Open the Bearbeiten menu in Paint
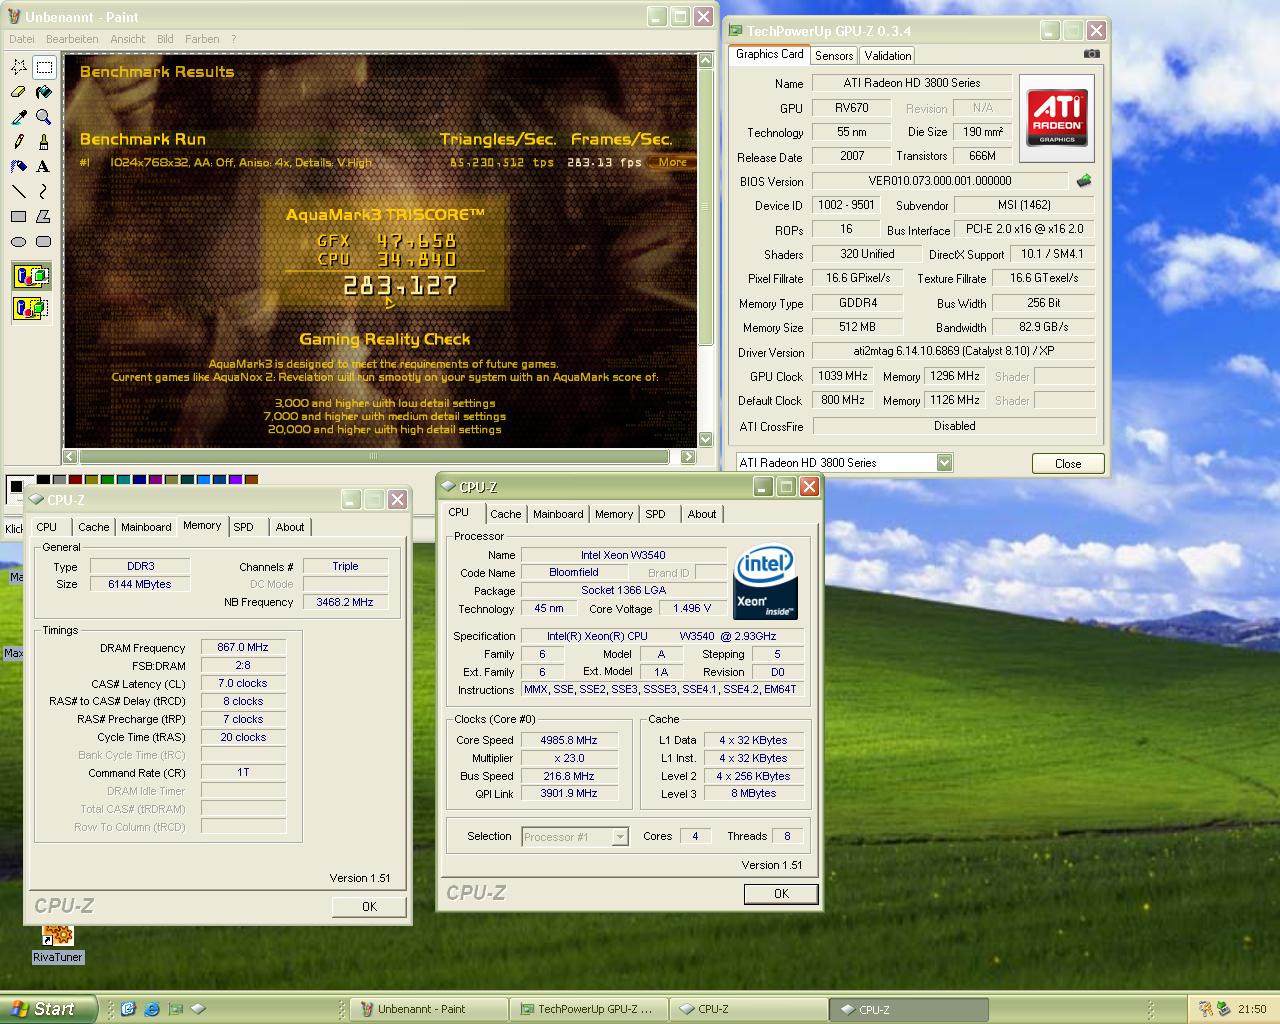1280x1024 pixels. (72, 39)
